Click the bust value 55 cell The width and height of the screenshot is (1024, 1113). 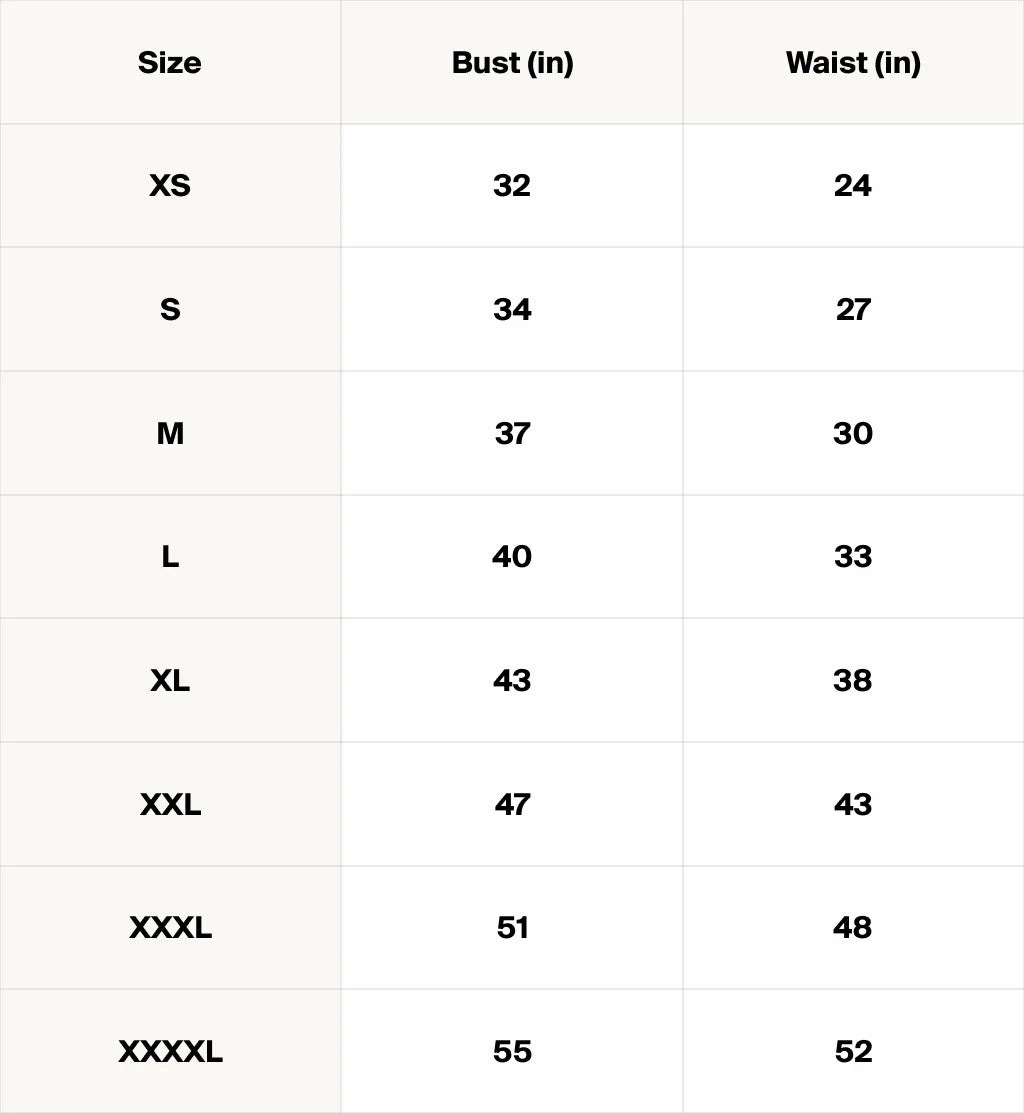click(x=512, y=1051)
